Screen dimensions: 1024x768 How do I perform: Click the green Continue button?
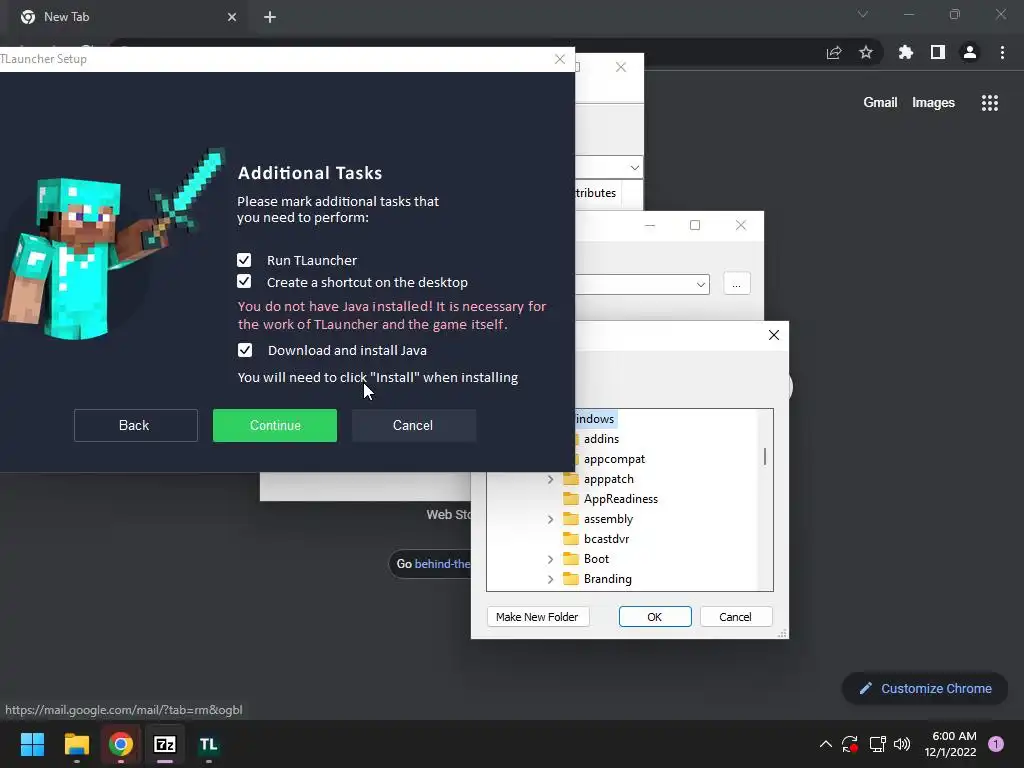point(275,425)
